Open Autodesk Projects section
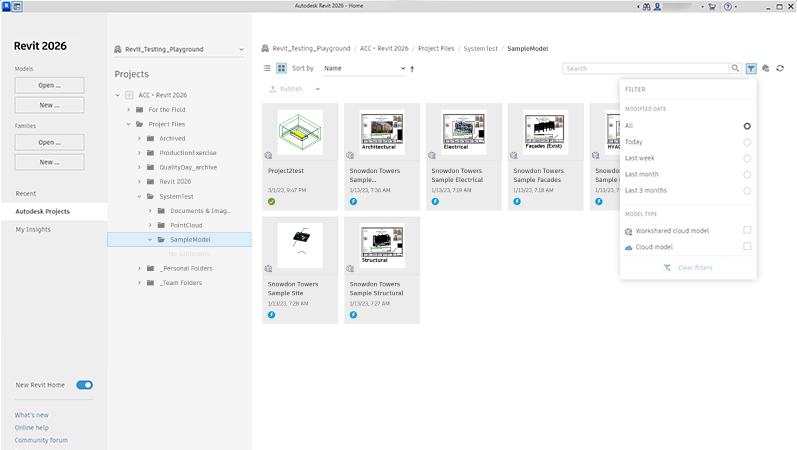This screenshot has width=797, height=450. pyautogui.click(x=54, y=212)
